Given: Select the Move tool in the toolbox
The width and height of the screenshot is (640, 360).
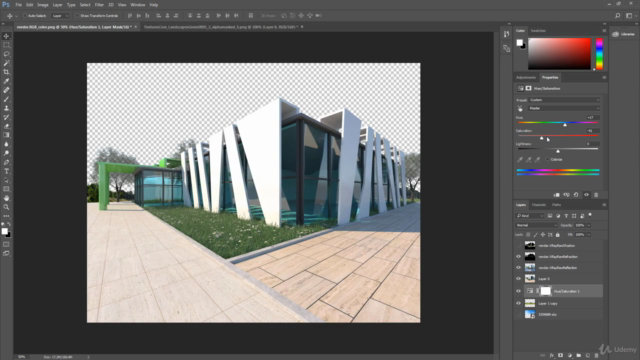Looking at the screenshot, I should pos(6,36).
